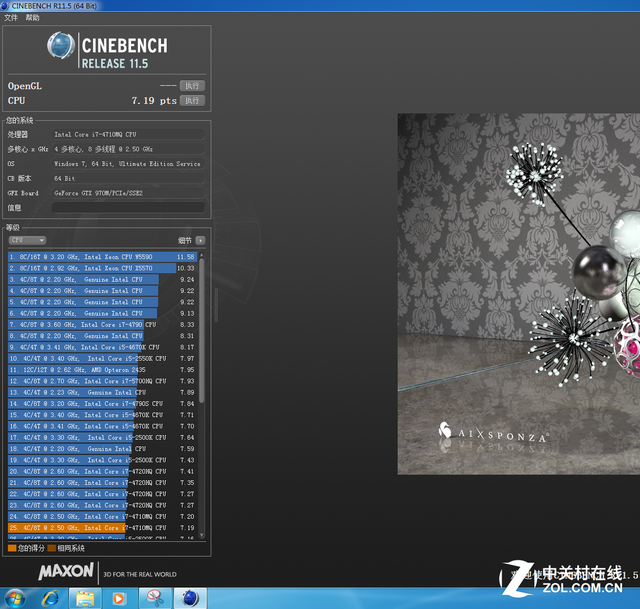
Task: Click the Cinebench globe logo
Action: pos(62,46)
